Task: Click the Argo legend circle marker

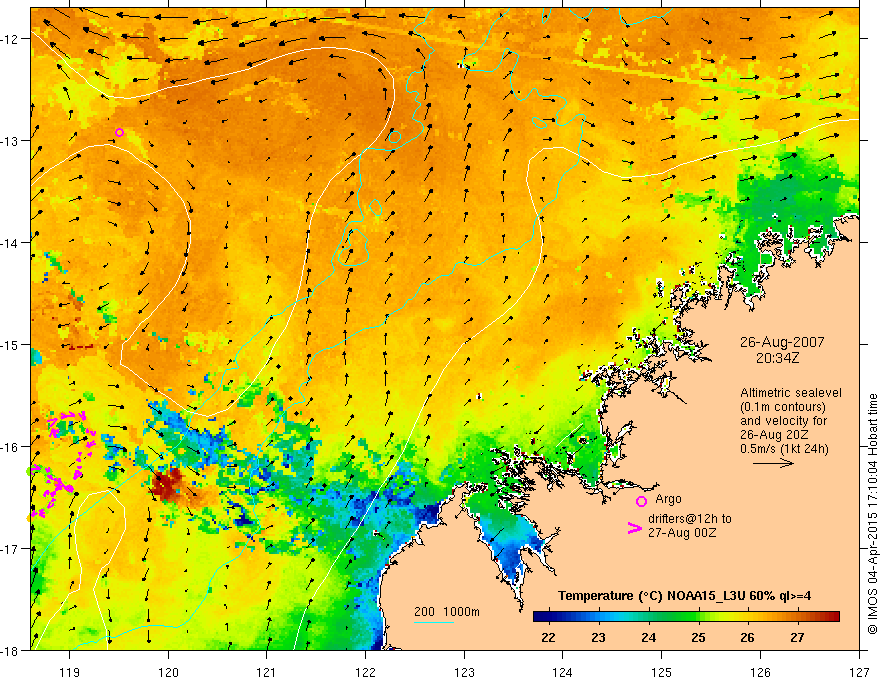Action: point(641,501)
